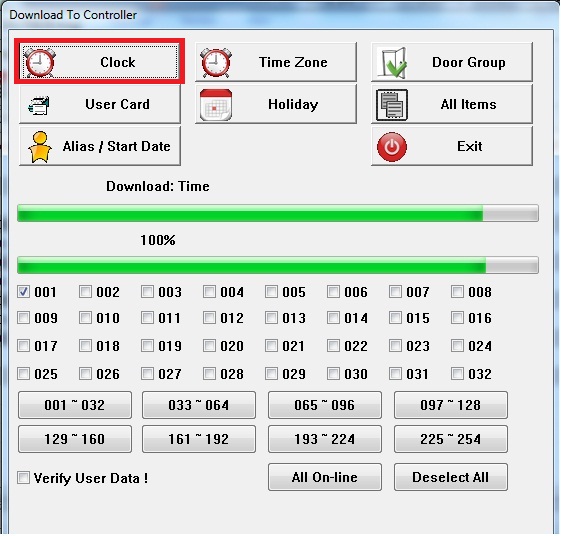
Task: Click the All Items documents icon
Action: coord(392,105)
